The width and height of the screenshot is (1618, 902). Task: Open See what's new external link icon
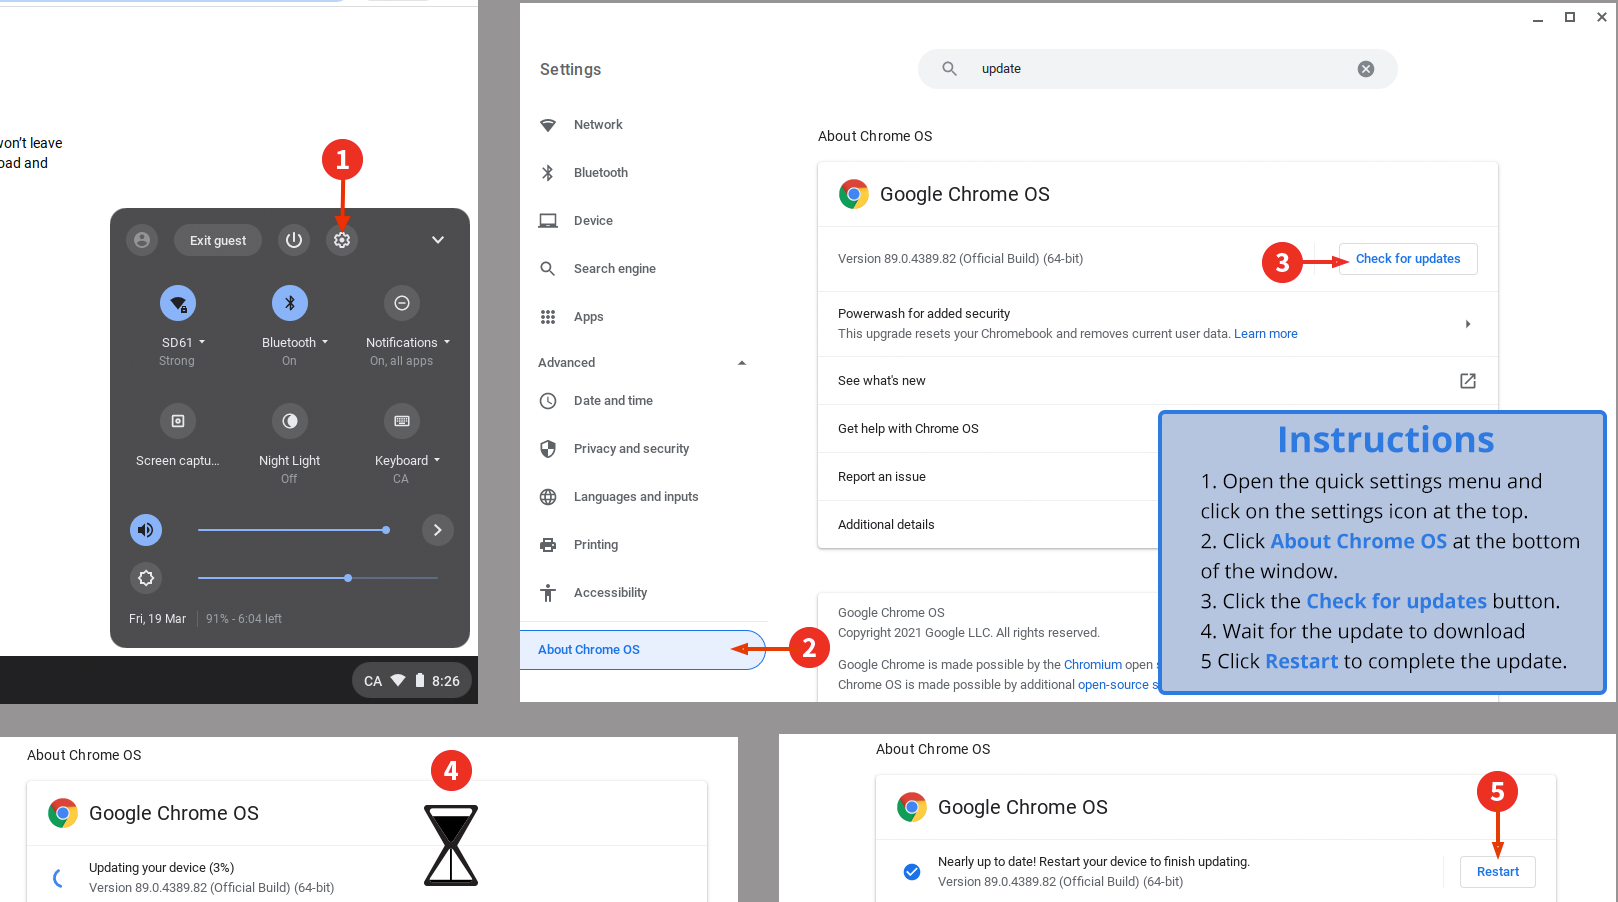click(x=1468, y=381)
